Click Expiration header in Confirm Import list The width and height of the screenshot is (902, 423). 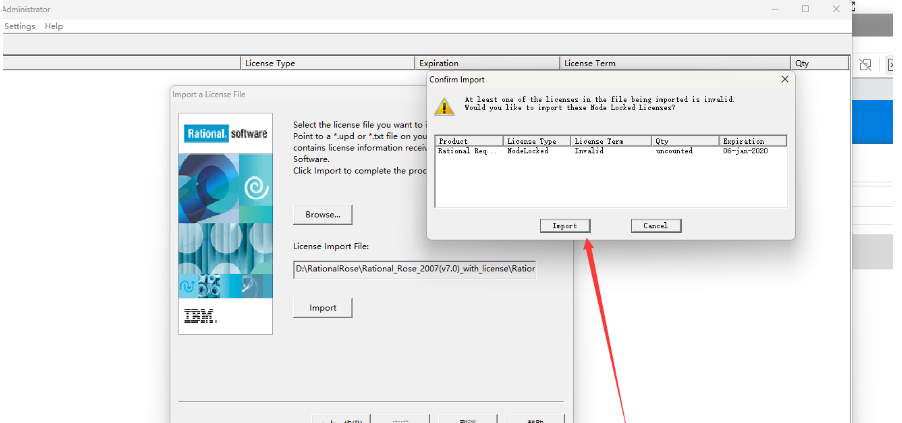752,141
